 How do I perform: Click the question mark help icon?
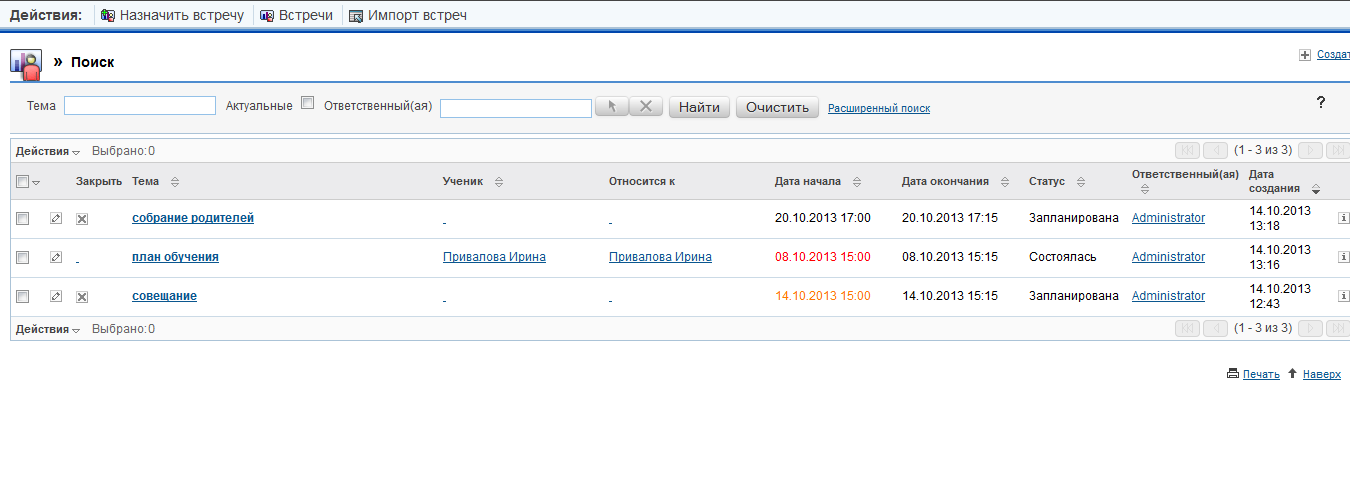pyautogui.click(x=1320, y=102)
